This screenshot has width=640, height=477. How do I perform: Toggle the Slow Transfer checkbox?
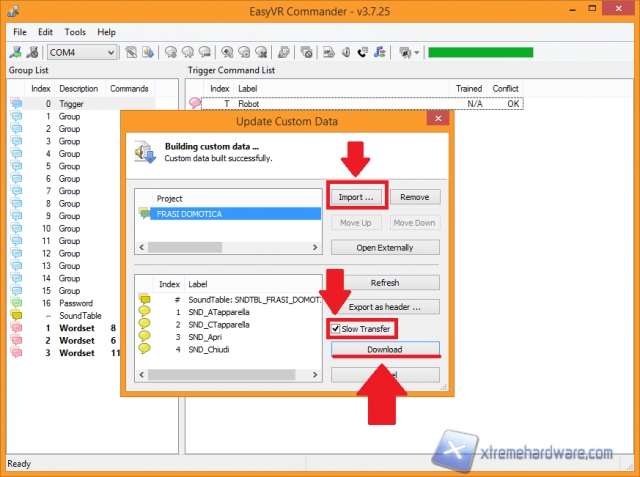(x=337, y=328)
